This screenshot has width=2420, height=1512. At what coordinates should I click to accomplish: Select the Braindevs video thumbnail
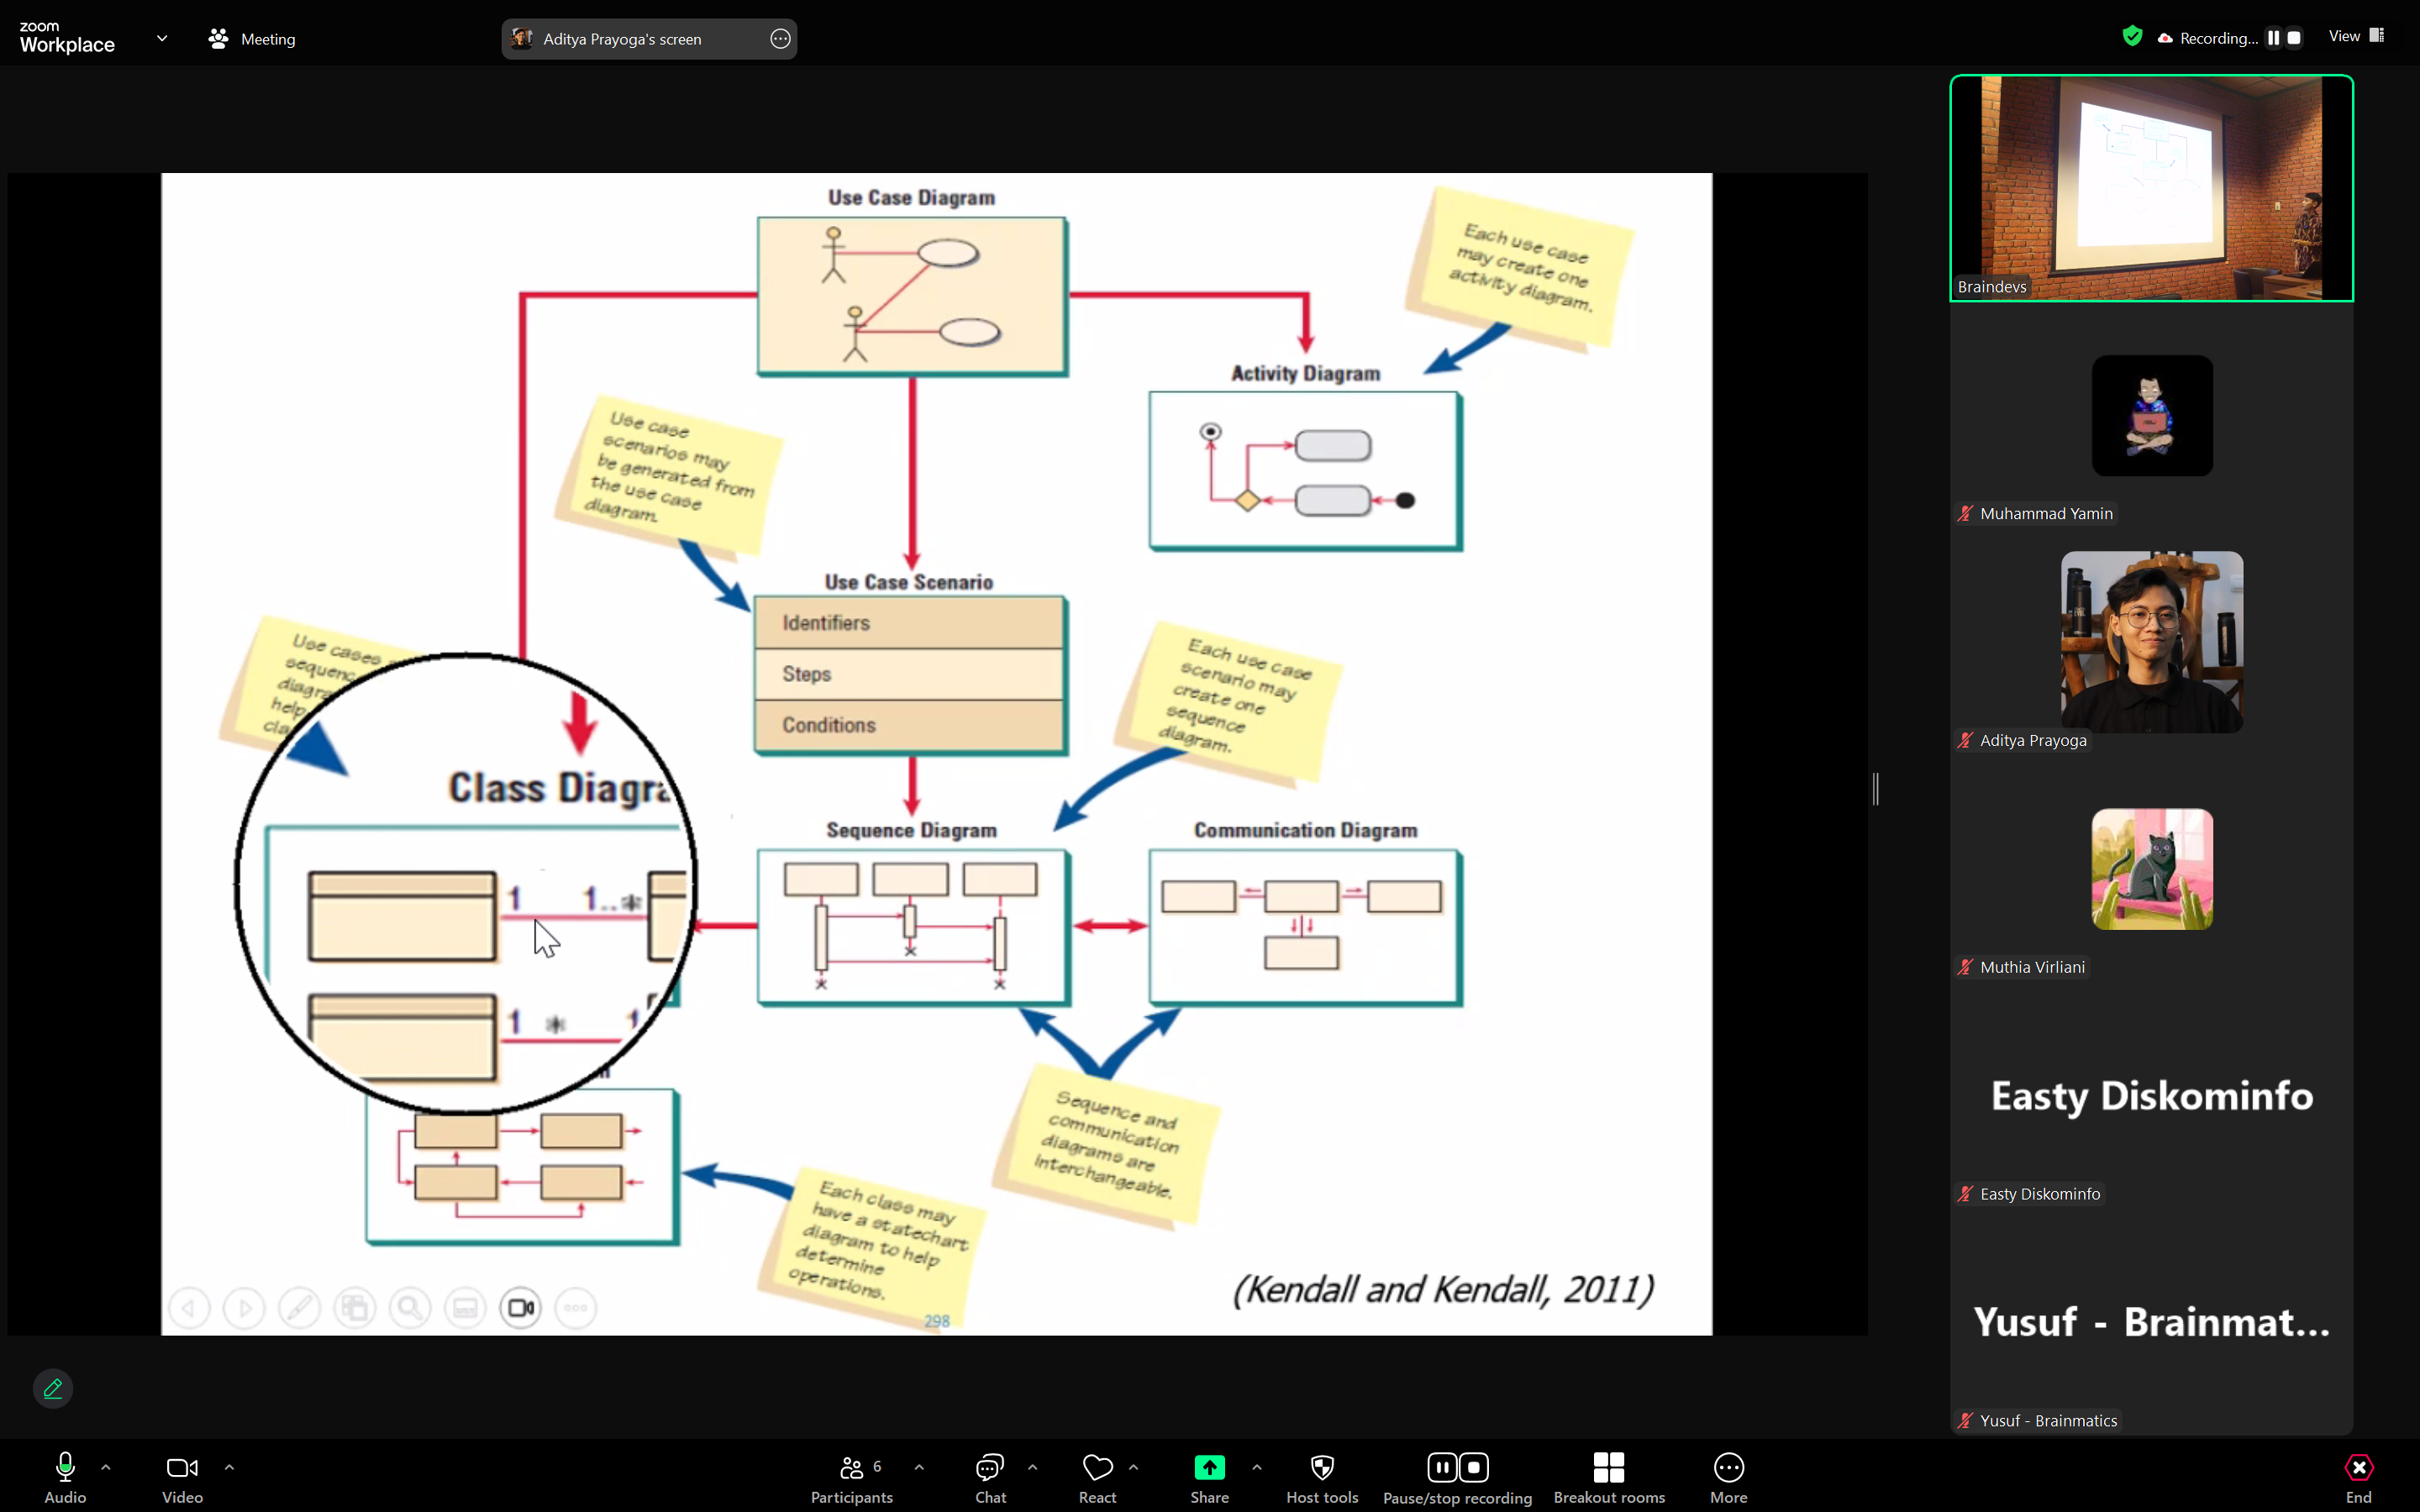(2151, 188)
